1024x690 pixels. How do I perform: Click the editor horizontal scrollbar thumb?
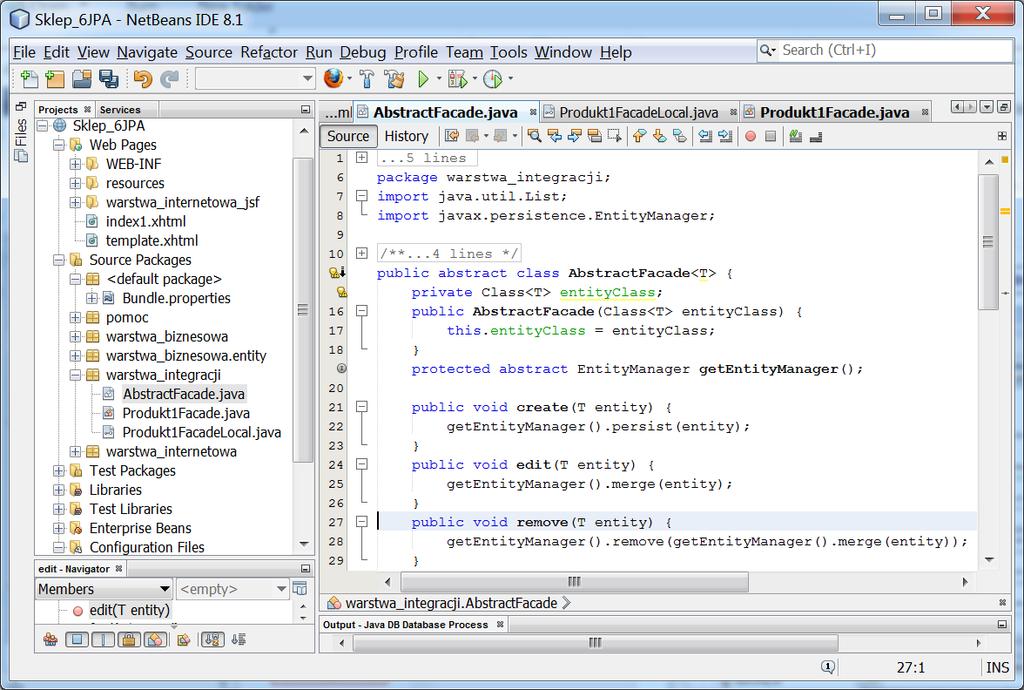click(x=574, y=582)
